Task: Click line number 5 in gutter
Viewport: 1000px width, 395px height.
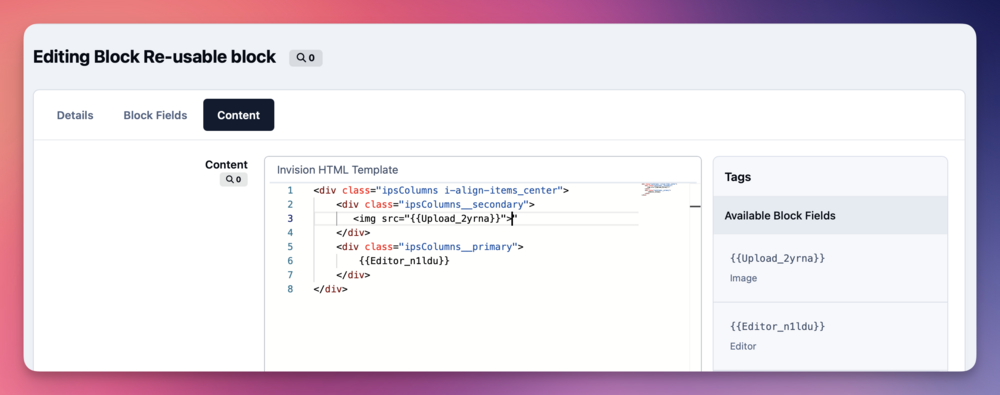Action: (x=290, y=246)
